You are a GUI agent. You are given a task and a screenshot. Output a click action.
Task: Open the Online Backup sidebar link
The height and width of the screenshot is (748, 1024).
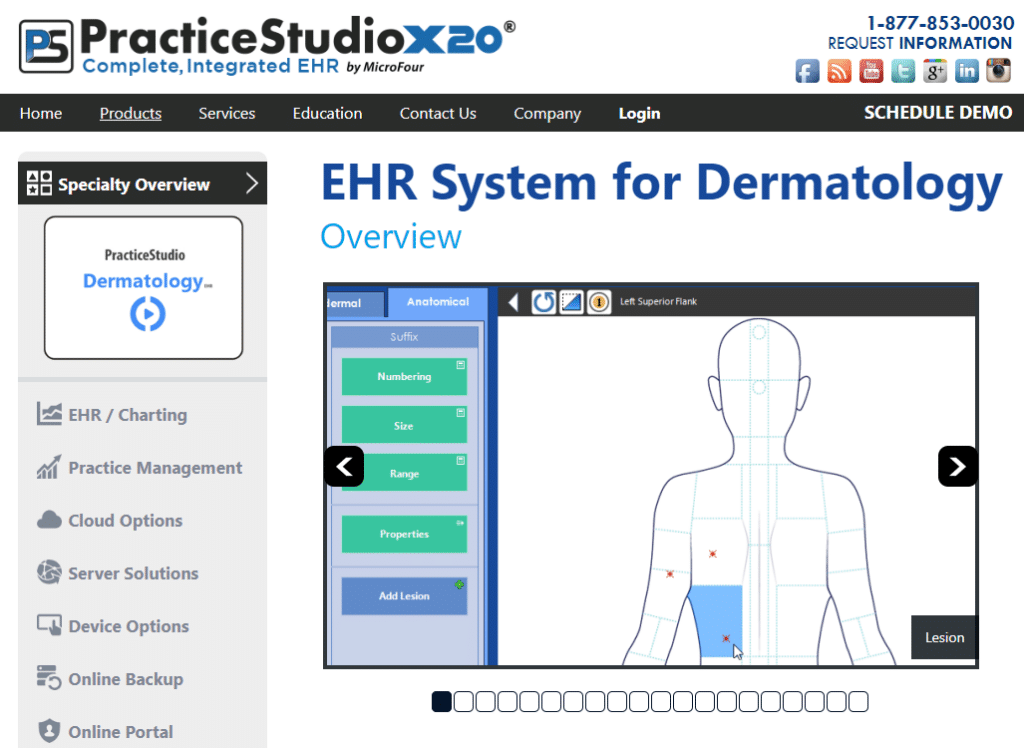tap(125, 679)
